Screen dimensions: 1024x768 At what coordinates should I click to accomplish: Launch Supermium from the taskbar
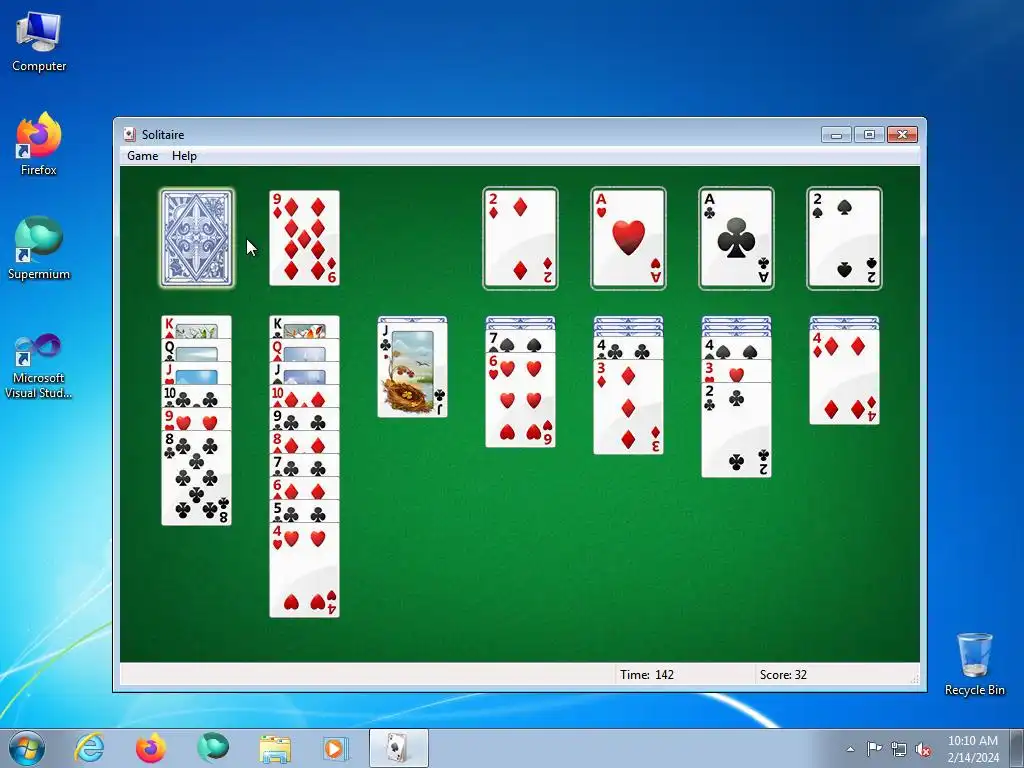[x=213, y=748]
